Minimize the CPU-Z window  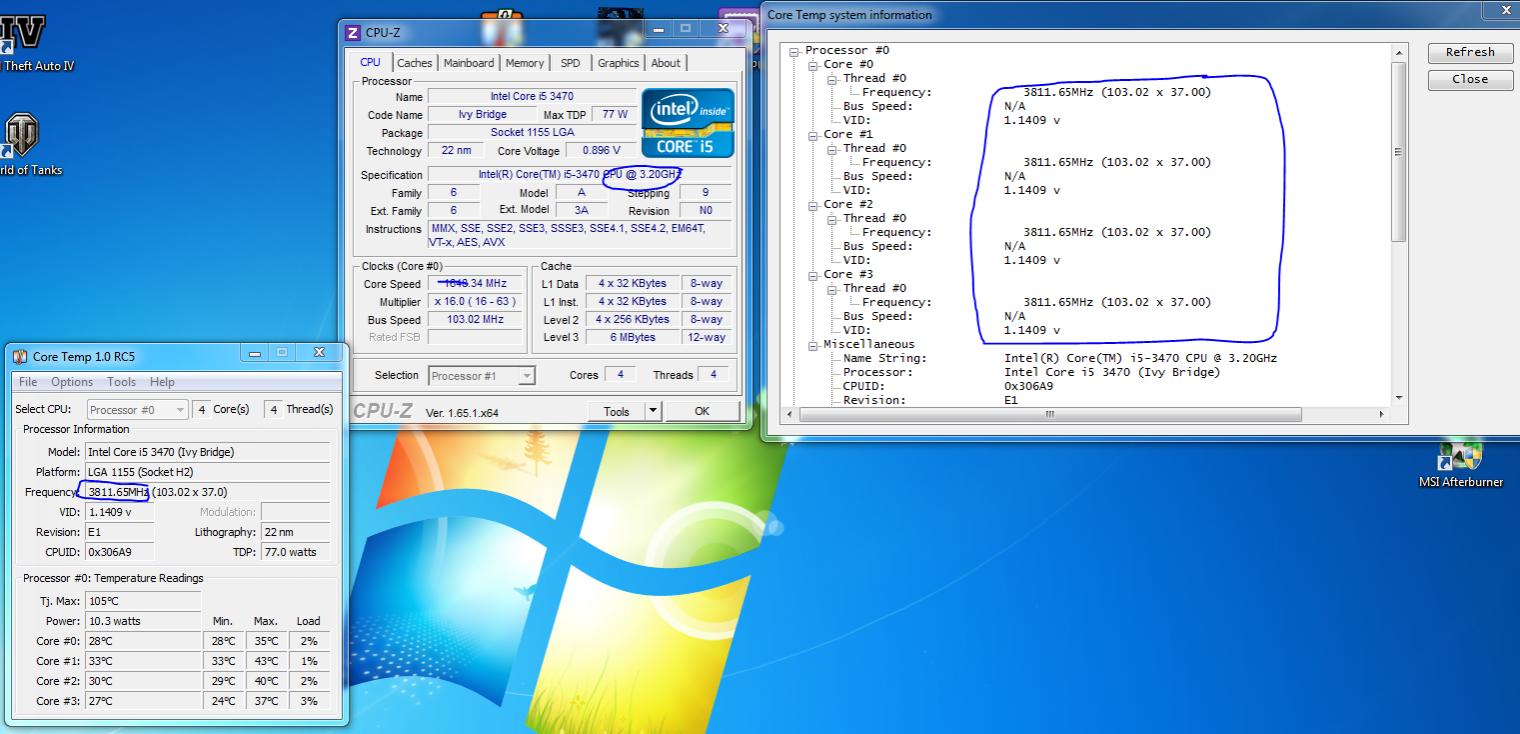click(x=659, y=29)
